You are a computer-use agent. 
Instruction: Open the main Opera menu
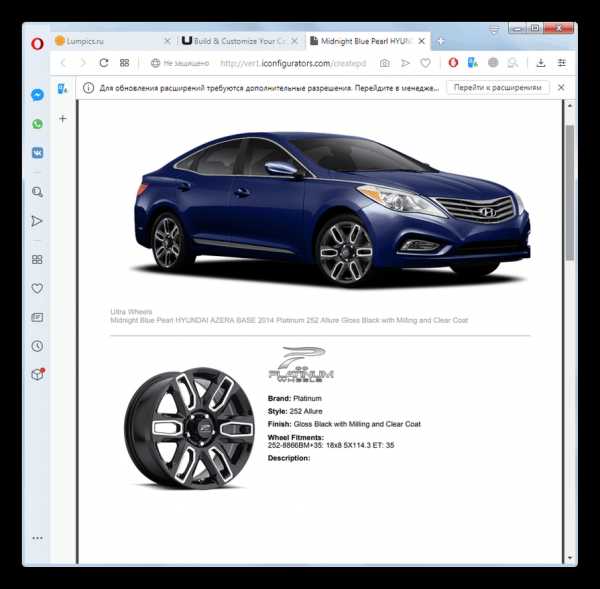(37, 41)
